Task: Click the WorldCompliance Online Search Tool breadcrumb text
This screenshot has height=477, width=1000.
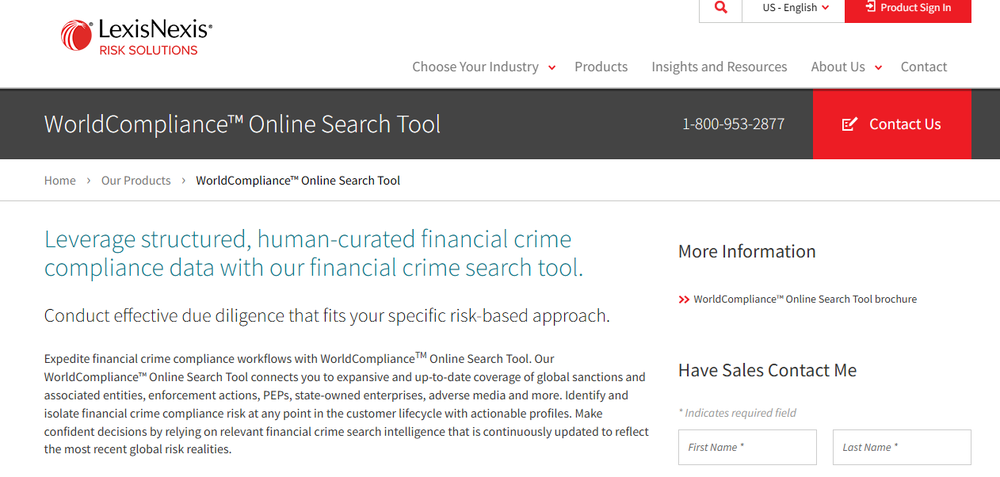Action: coord(298,180)
